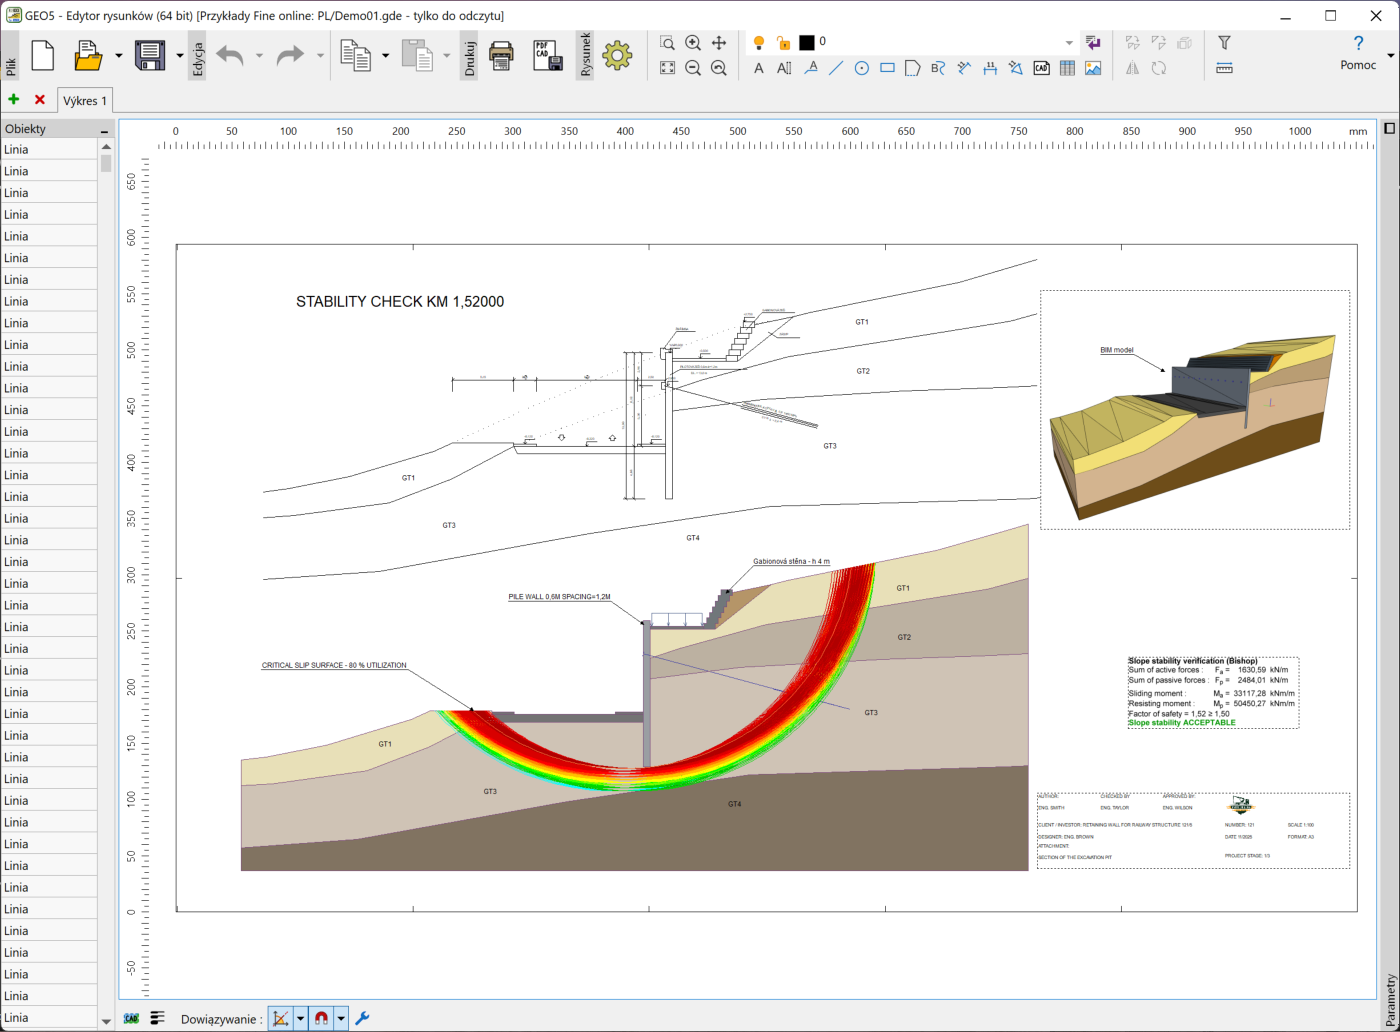Open drawing settings gear icon
Screen dimensions: 1400x1032
click(x=617, y=55)
